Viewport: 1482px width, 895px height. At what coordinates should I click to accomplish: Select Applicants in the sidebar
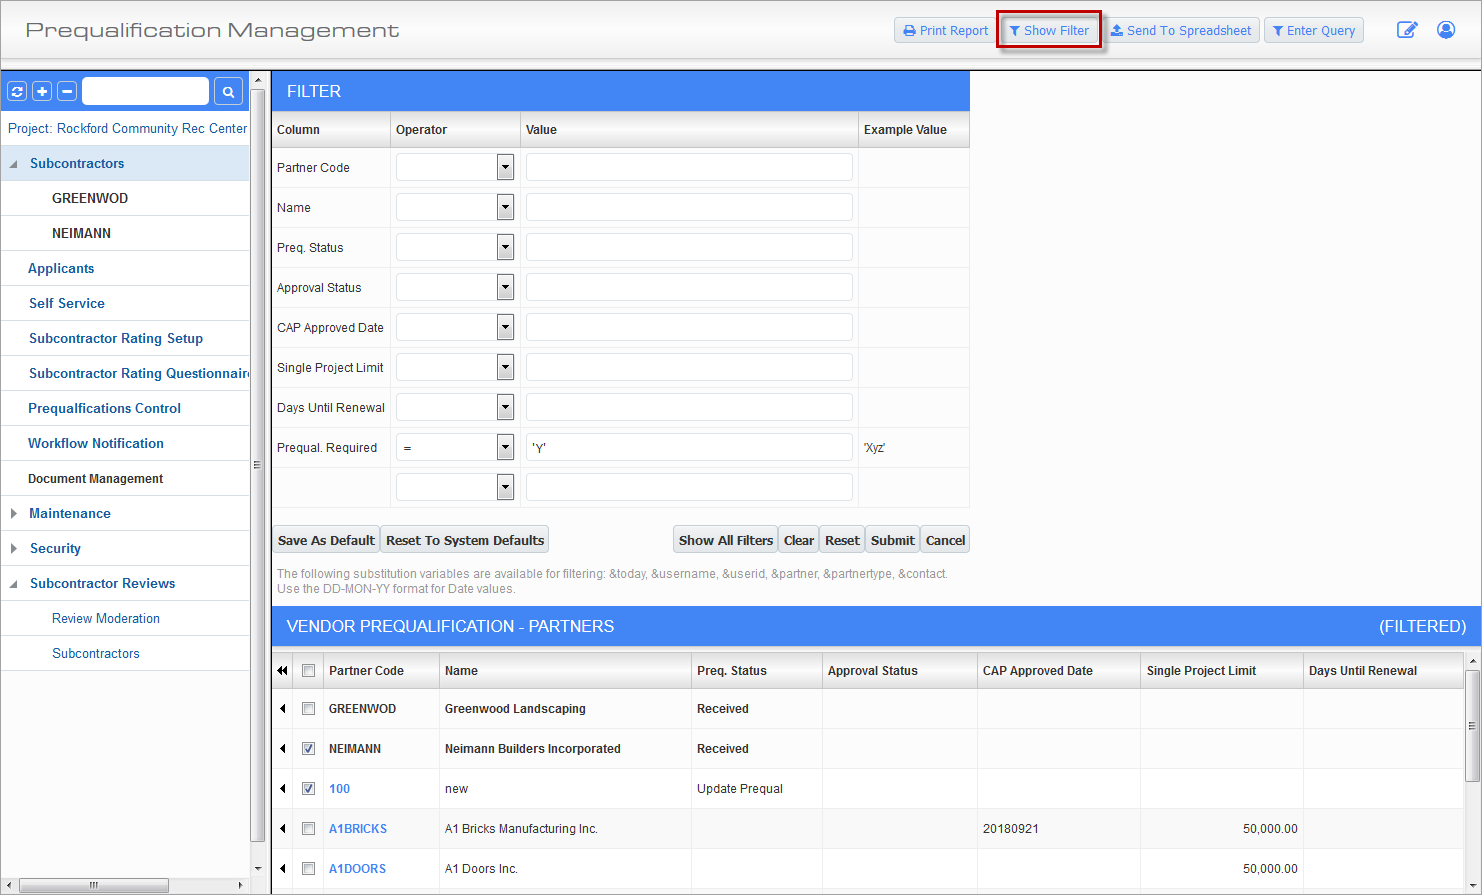tap(63, 268)
